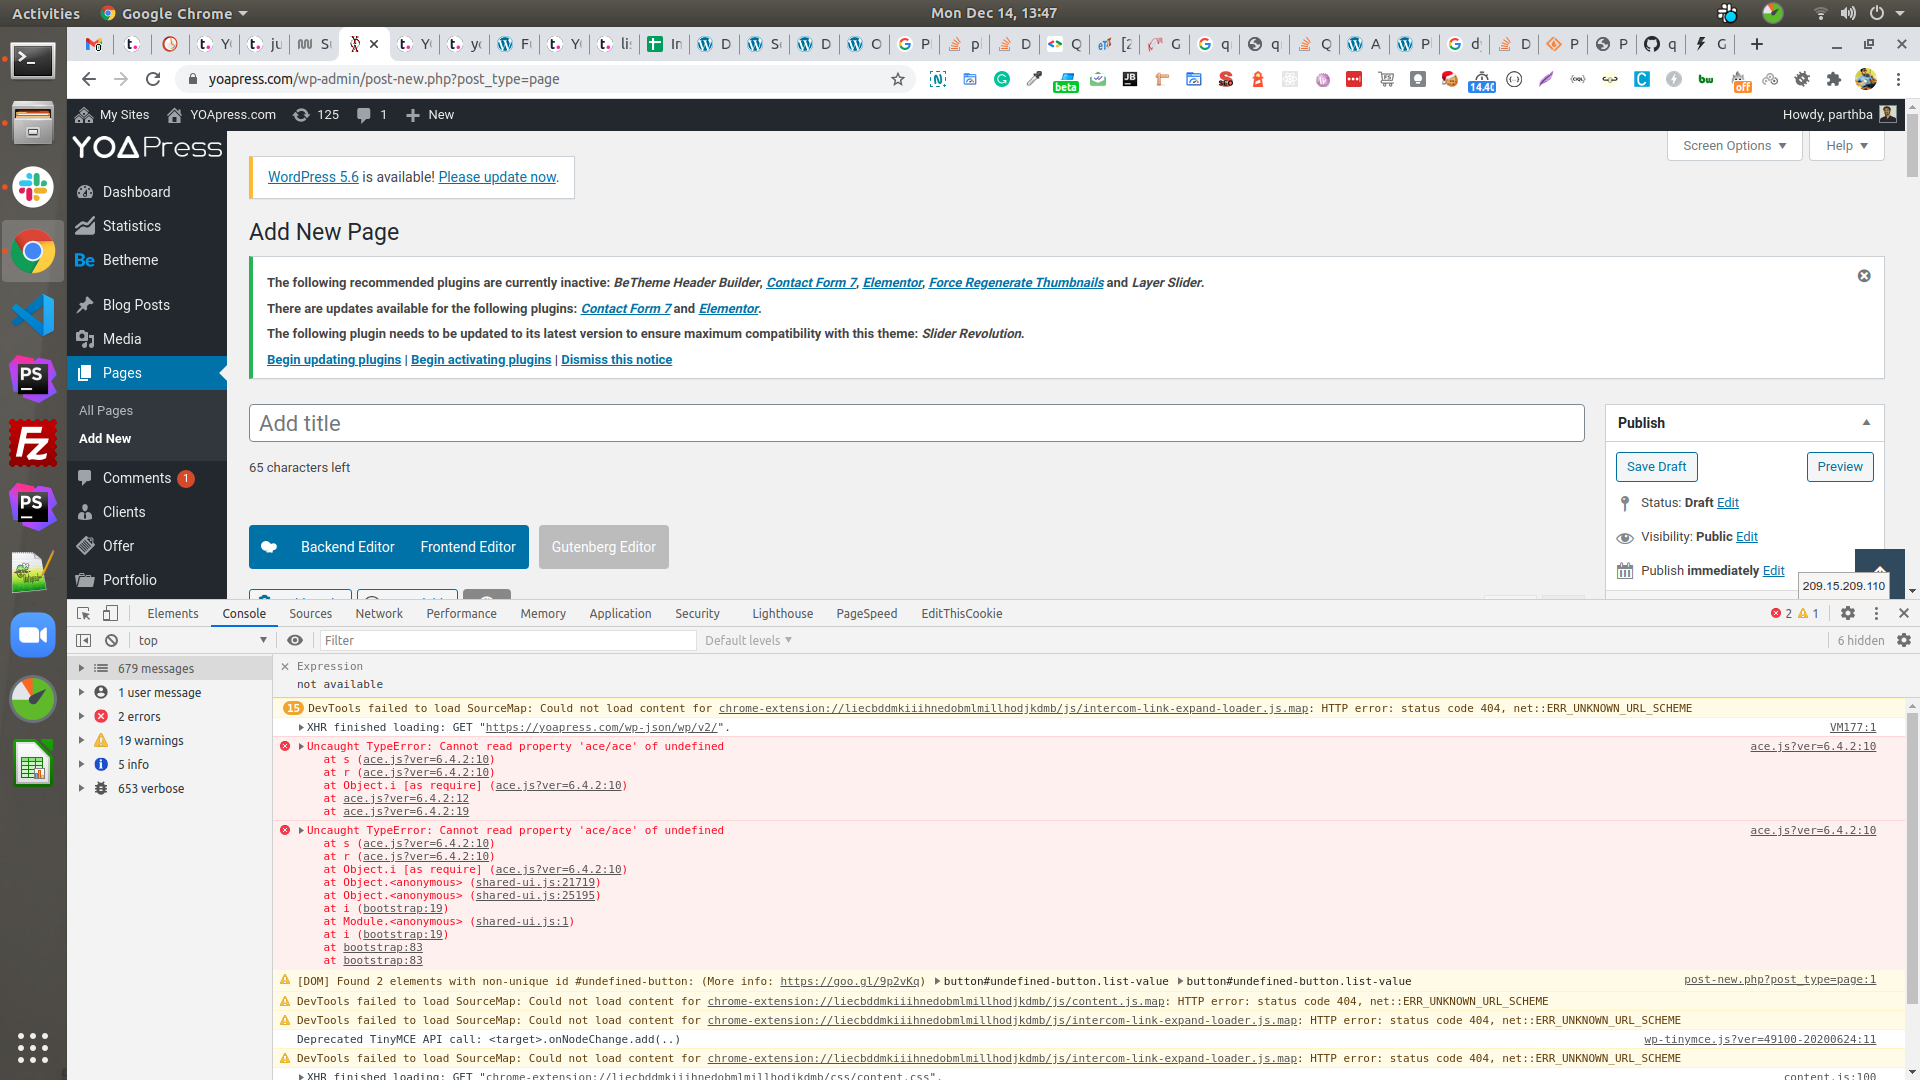Click the page vertical scrollbar thumb
This screenshot has width=1920, height=1080.
pos(1912,145)
